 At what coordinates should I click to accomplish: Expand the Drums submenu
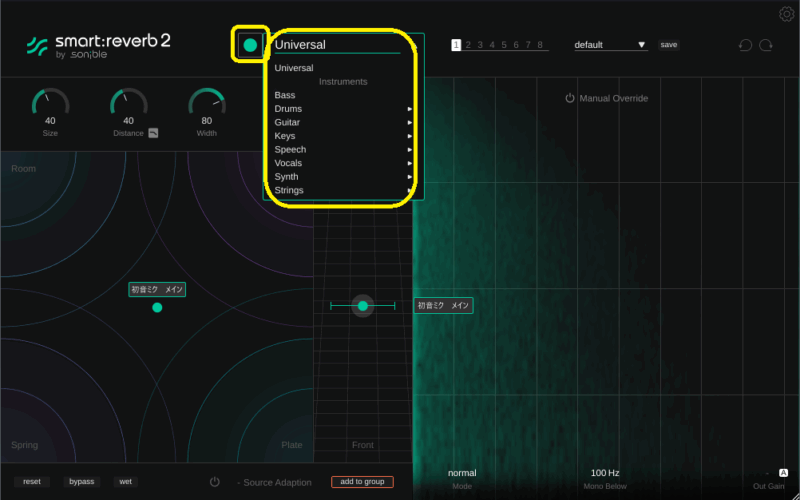343,109
